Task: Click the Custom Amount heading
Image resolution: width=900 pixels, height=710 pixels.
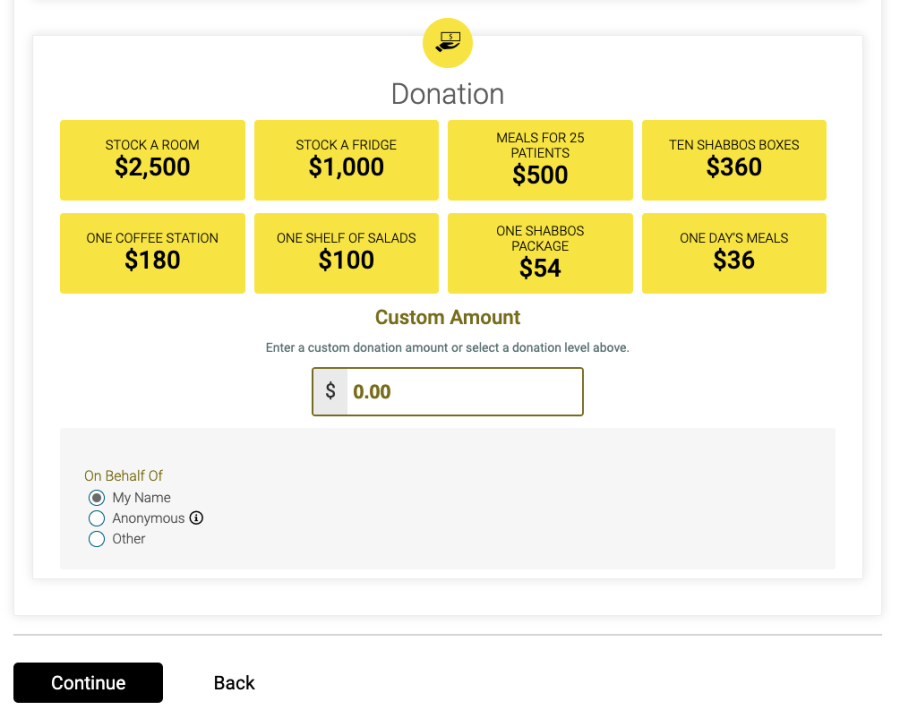Action: 447,317
